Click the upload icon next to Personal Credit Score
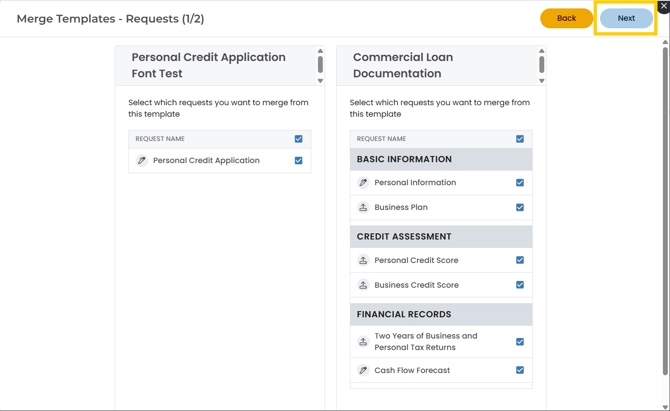Viewport: 670px width, 411px height. (363, 260)
